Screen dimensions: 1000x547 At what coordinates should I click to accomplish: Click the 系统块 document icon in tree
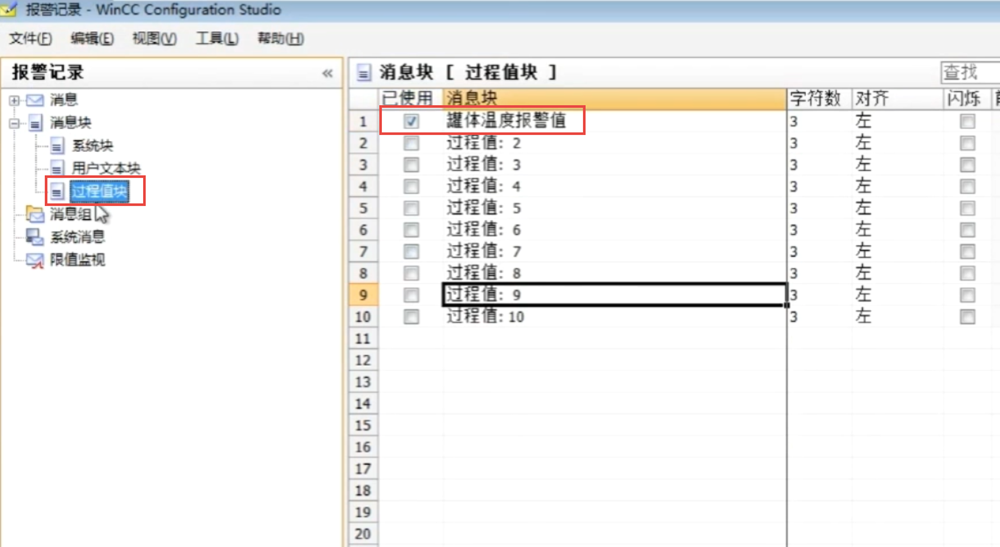[57, 146]
